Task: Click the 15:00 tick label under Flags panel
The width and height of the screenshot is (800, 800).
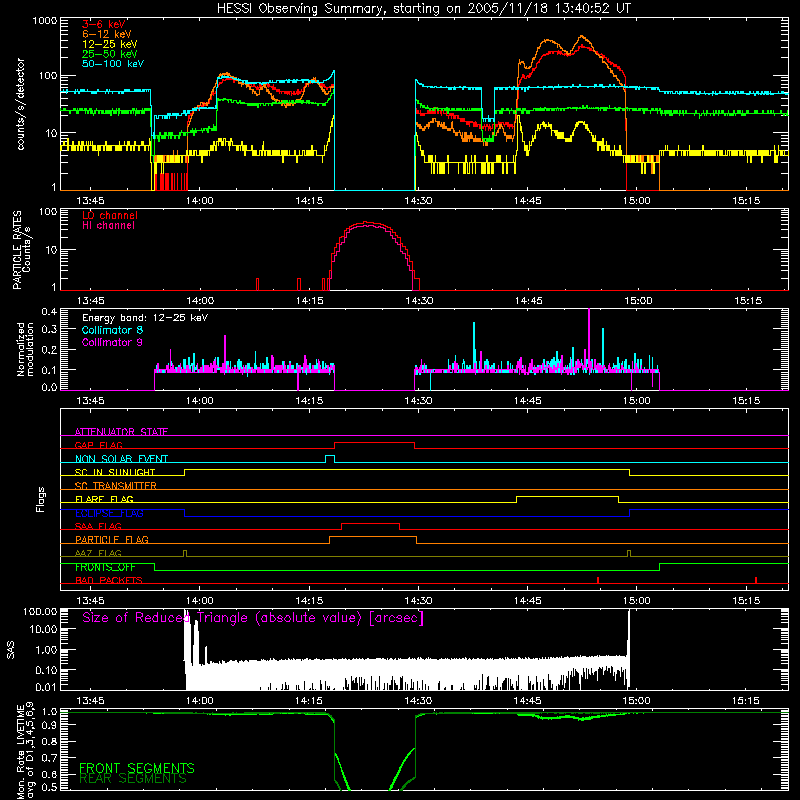Action: (x=637, y=601)
